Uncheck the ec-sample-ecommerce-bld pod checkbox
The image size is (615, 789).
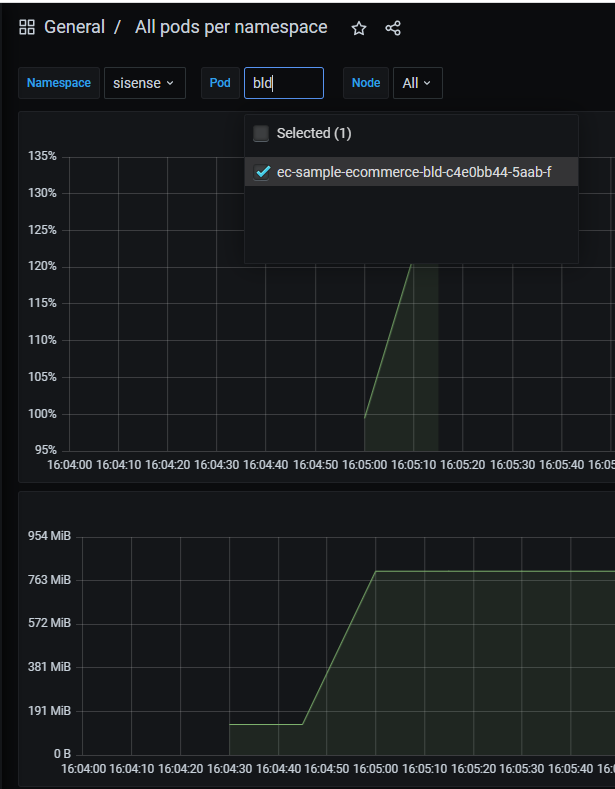pyautogui.click(x=262, y=172)
